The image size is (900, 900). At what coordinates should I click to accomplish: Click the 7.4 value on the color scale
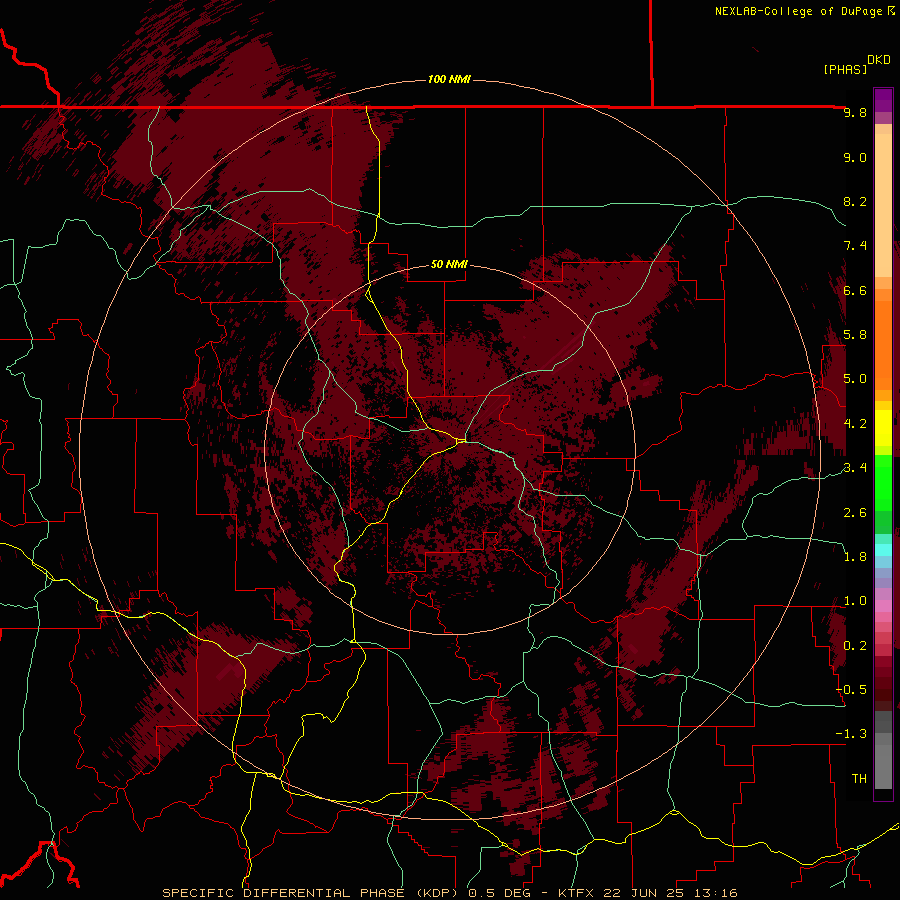855,246
